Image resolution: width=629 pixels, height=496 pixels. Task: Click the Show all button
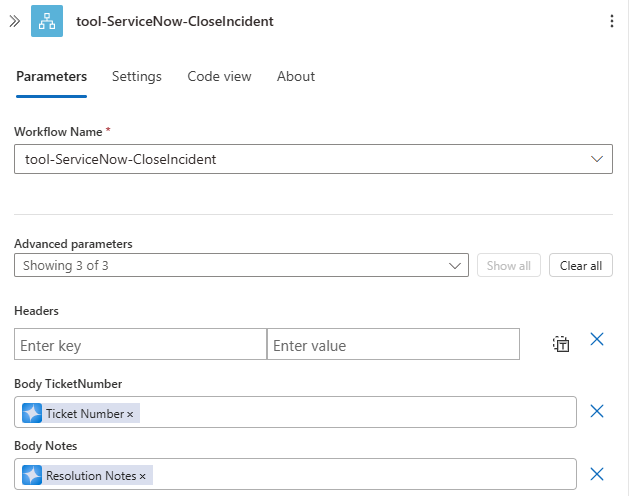[x=509, y=265]
